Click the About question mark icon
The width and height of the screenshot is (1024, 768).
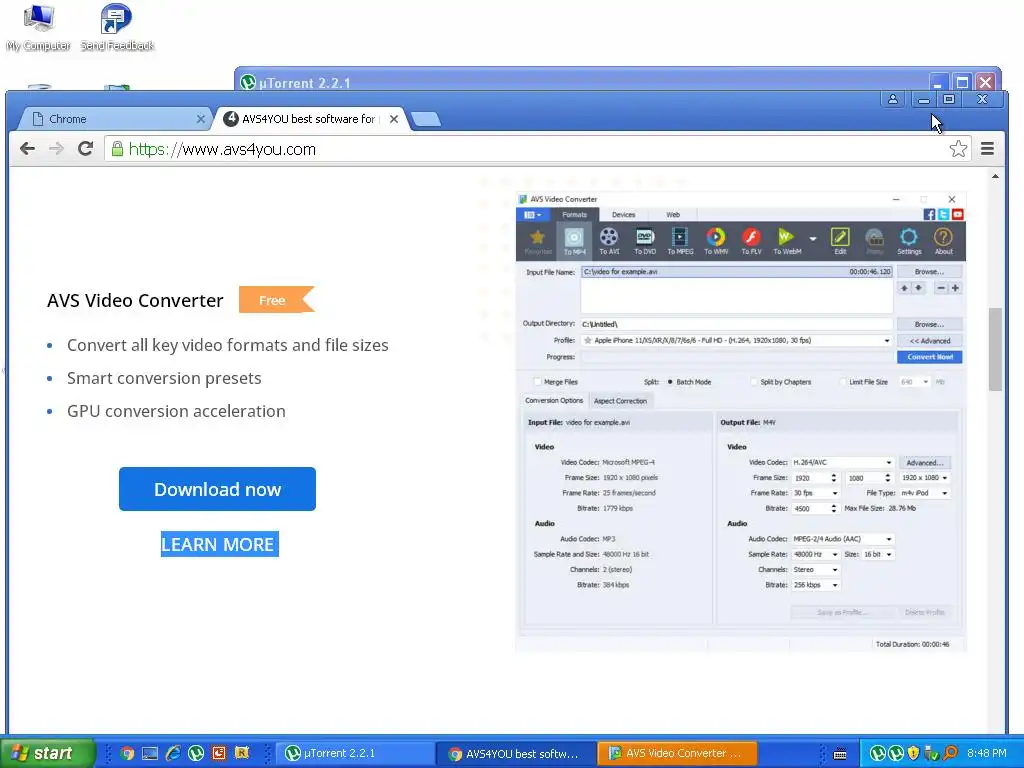(x=943, y=241)
